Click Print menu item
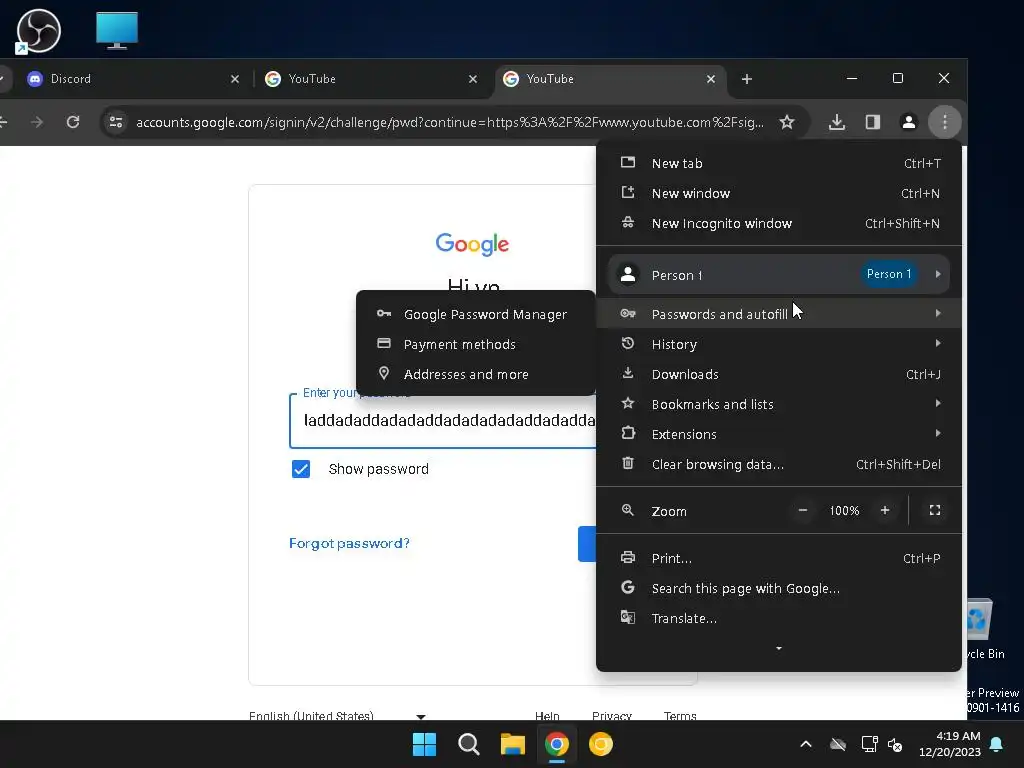Image resolution: width=1024 pixels, height=768 pixels. pyautogui.click(x=778, y=558)
